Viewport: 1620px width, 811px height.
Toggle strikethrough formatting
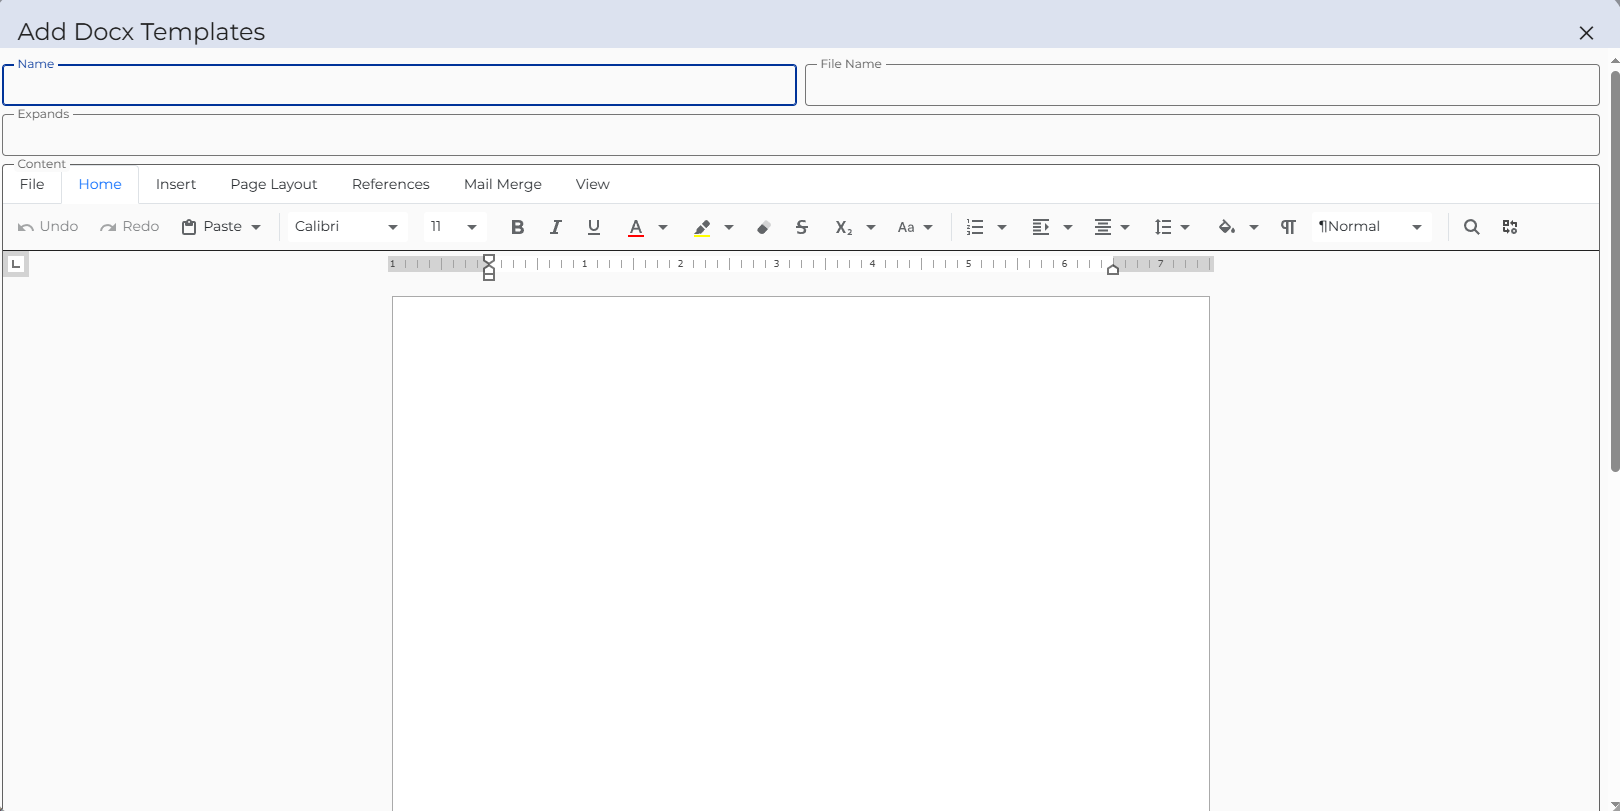pyautogui.click(x=802, y=227)
